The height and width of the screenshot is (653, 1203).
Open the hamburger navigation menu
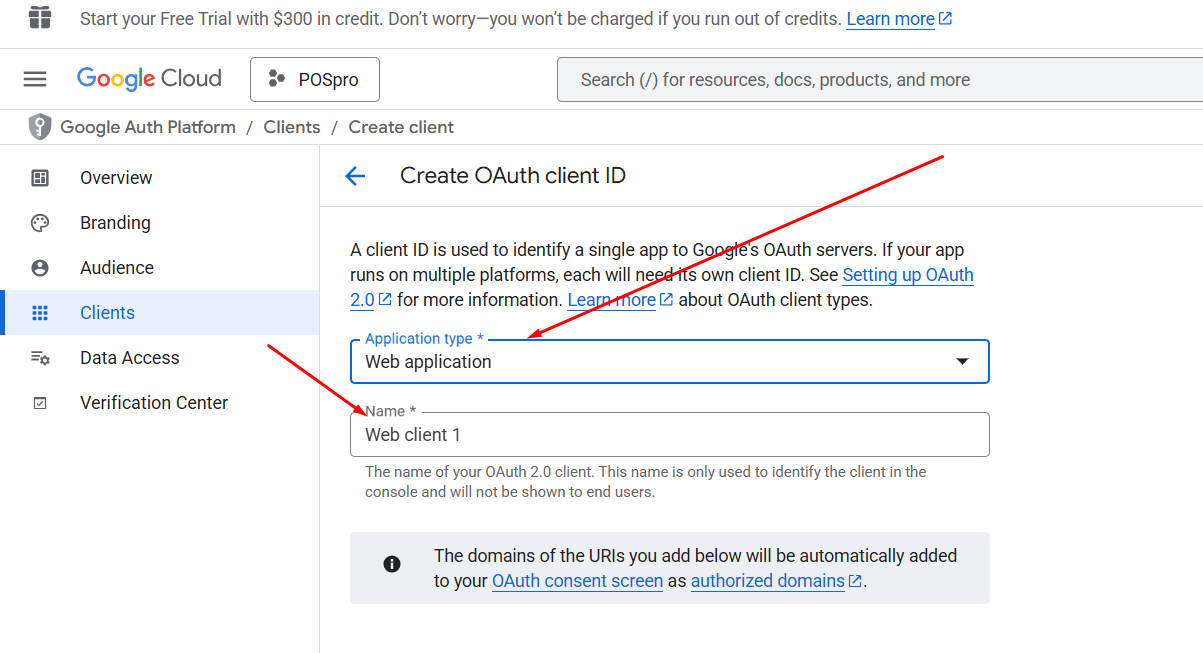(x=35, y=79)
